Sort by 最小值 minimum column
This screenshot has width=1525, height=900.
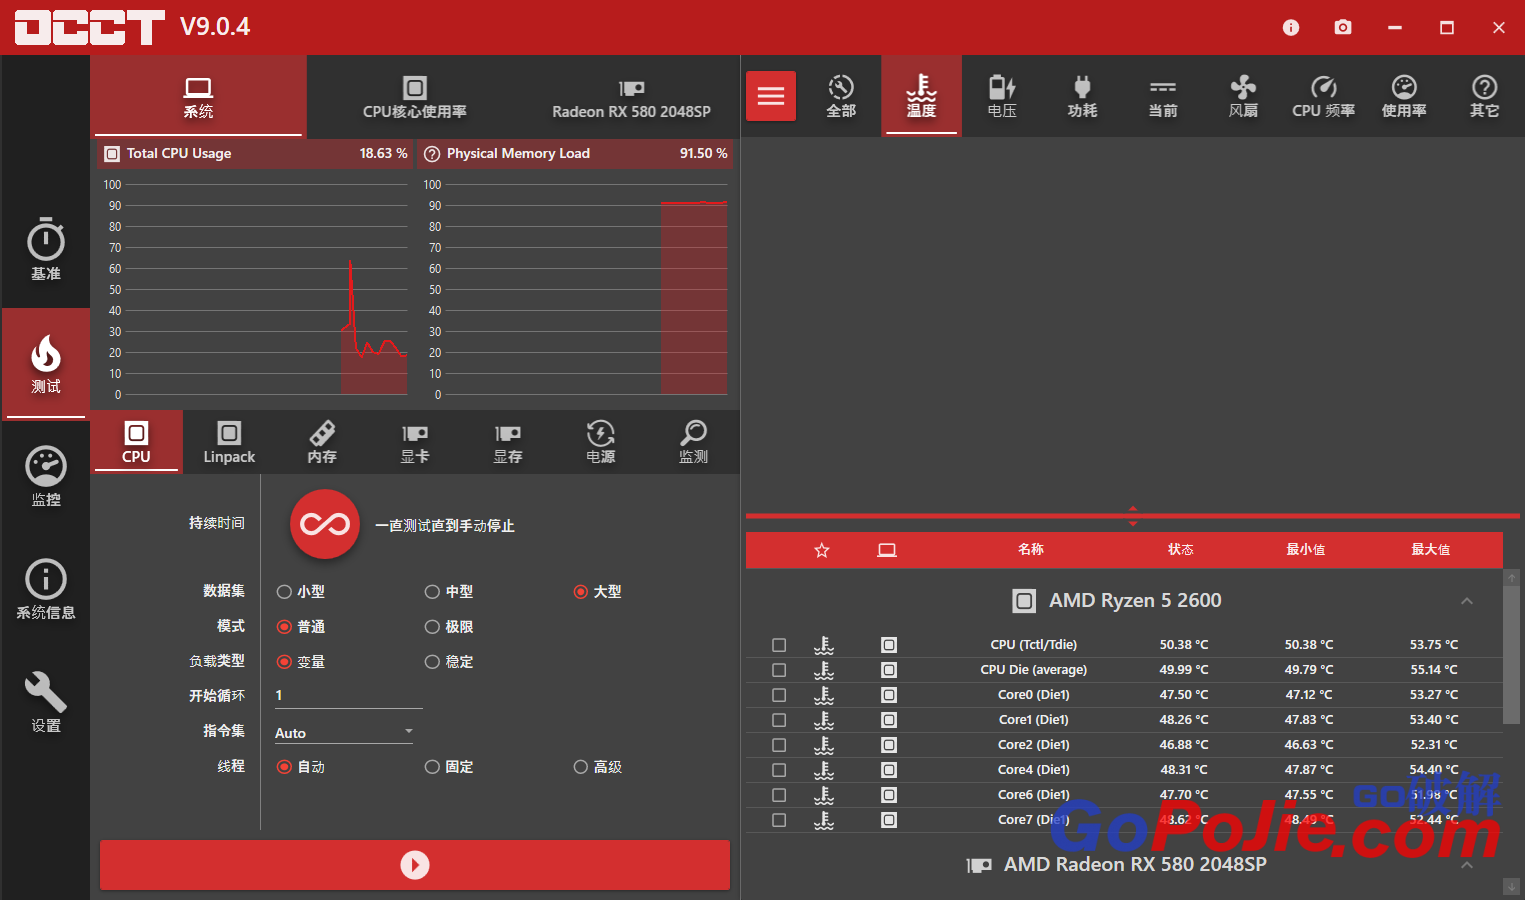click(x=1306, y=550)
